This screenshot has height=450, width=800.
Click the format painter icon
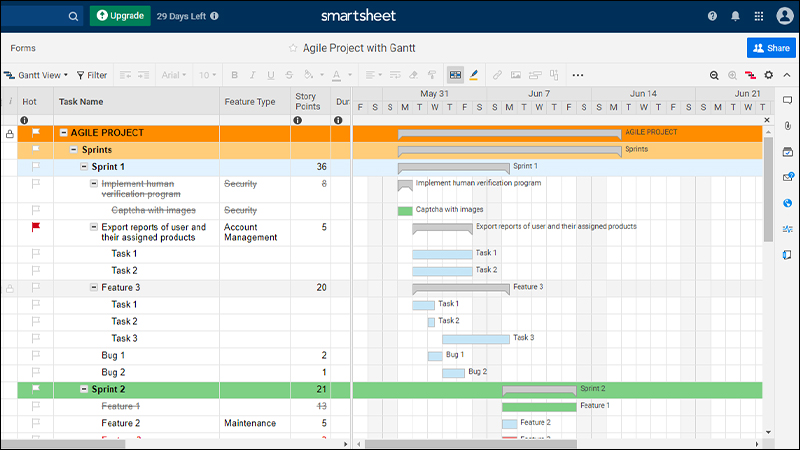pos(432,75)
